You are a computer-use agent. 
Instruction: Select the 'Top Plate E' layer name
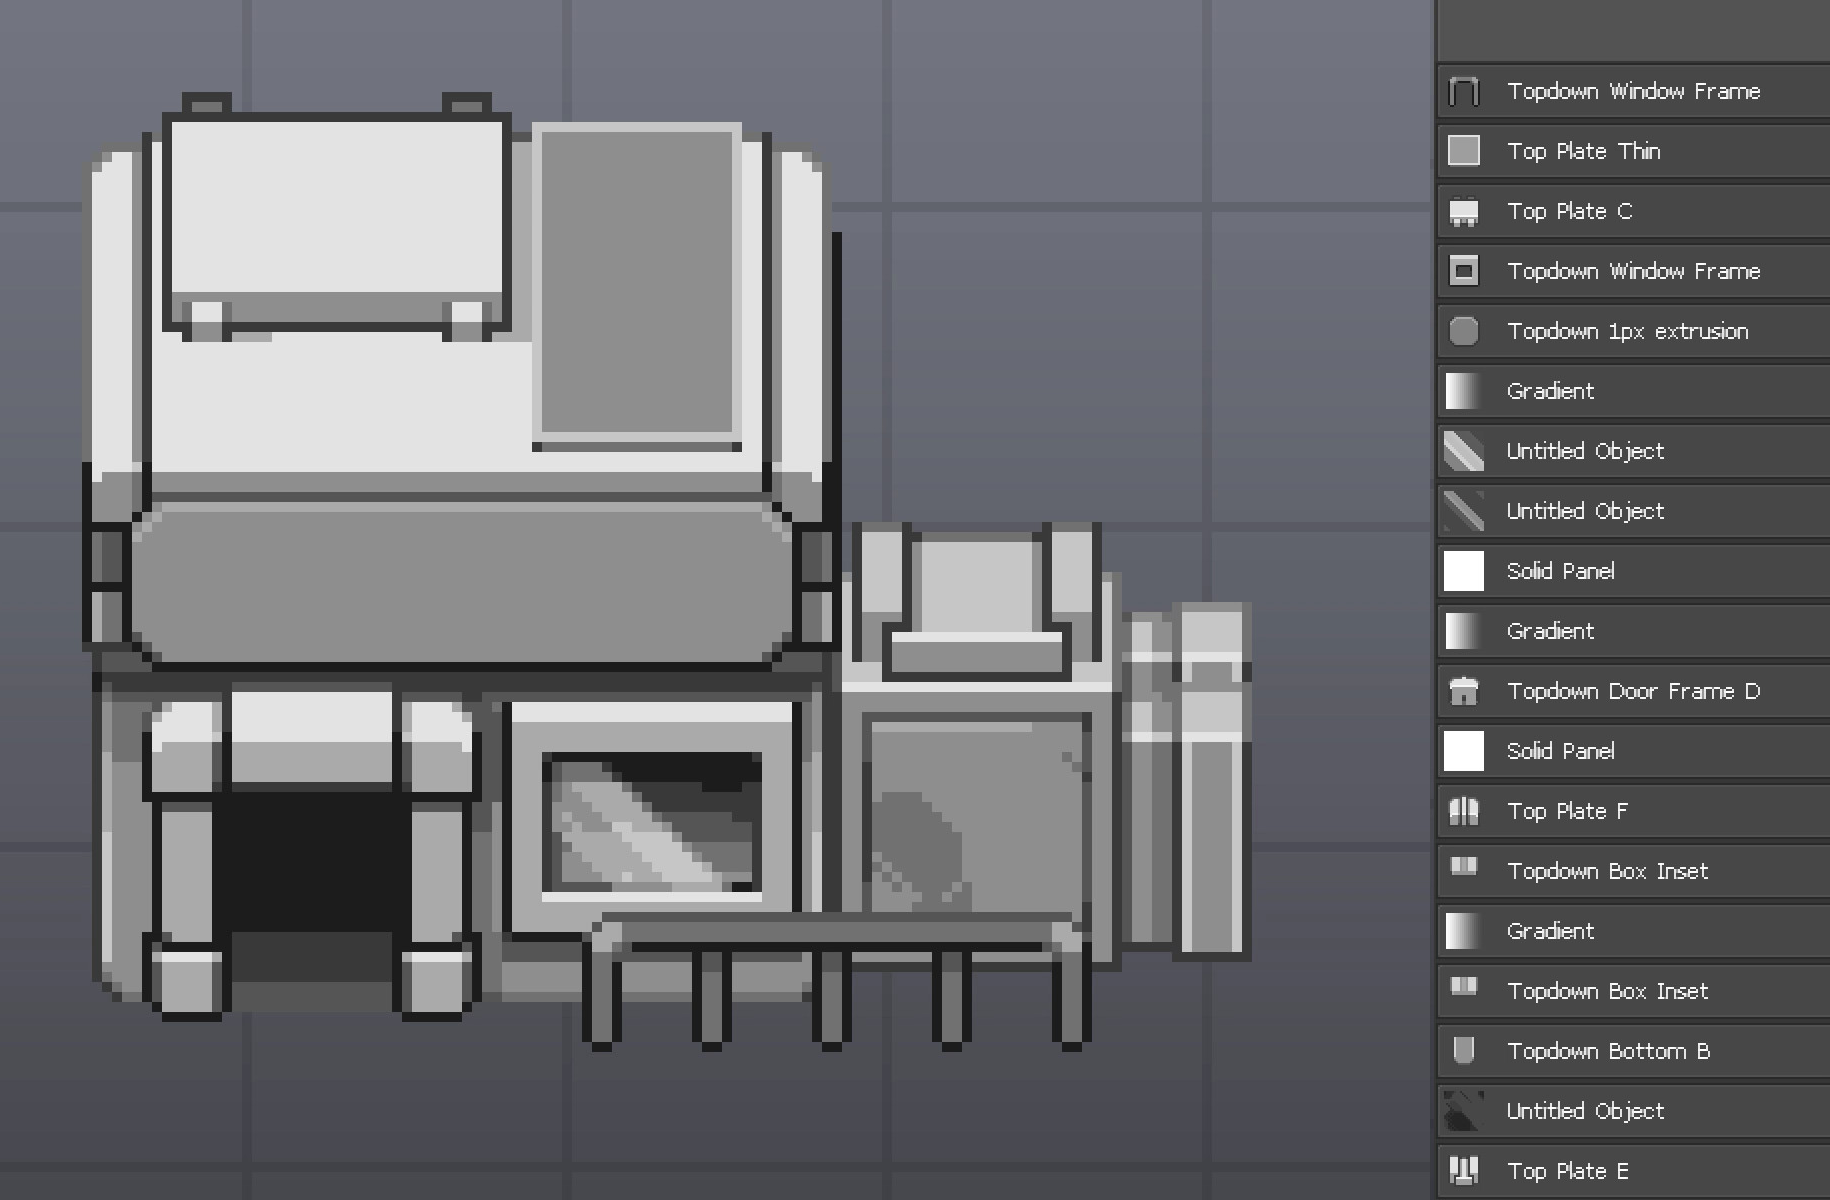point(1568,1171)
